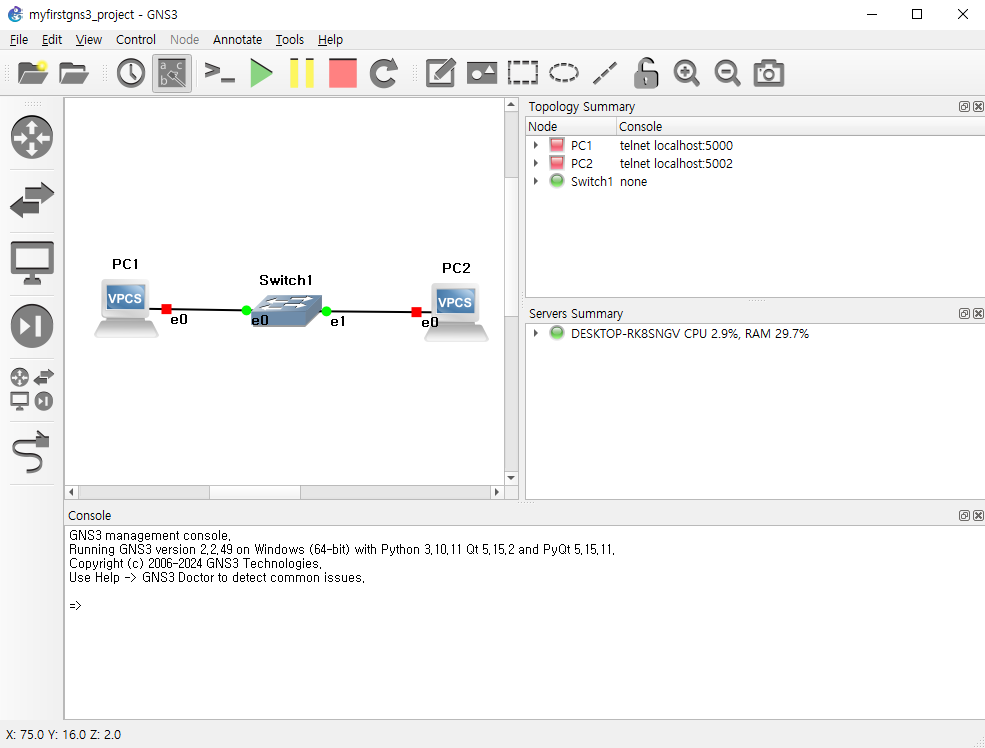Click in the GNS3 console input area
The image size is (985, 748).
coord(524,622)
